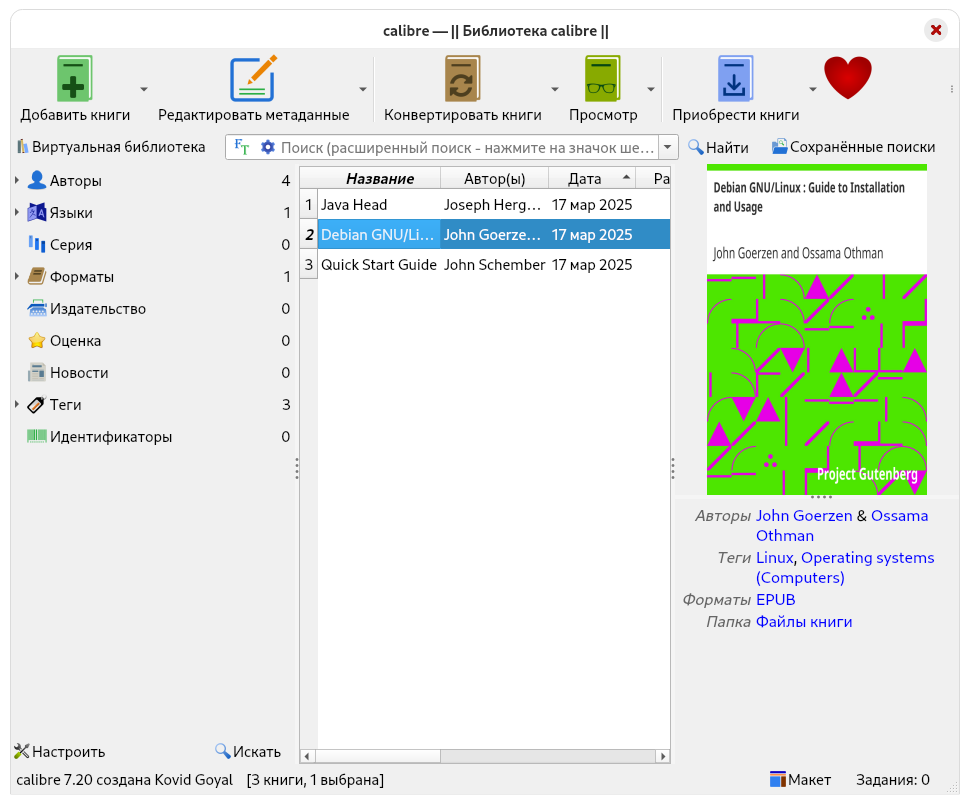Expand the Авторы tree node
Viewport: 970px width, 805px height.
(17, 180)
